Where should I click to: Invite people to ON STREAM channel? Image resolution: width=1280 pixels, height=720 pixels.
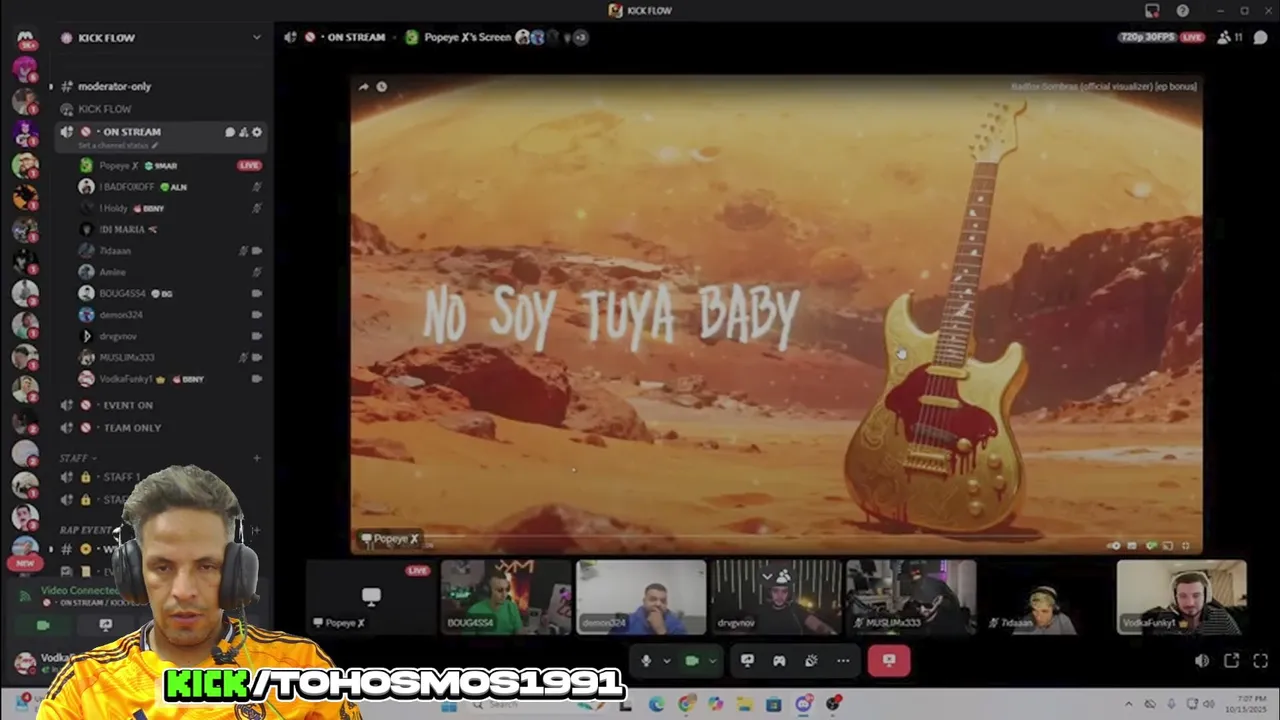click(x=243, y=132)
